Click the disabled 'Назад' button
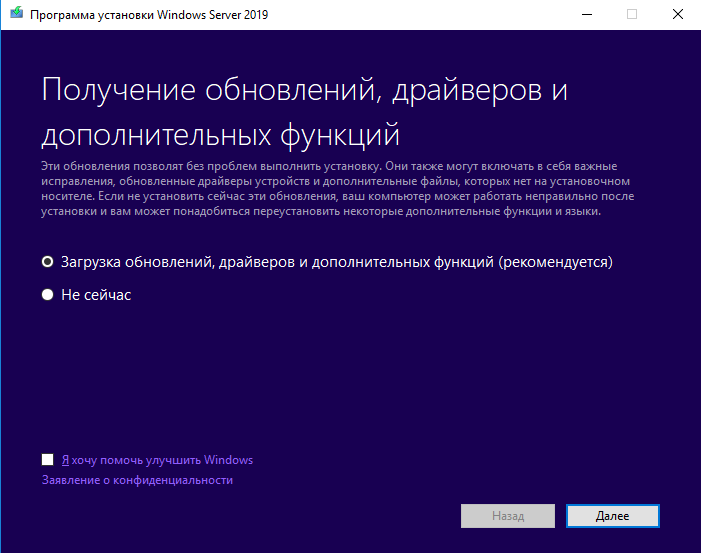Screen dimensions: 701x553 [507, 516]
